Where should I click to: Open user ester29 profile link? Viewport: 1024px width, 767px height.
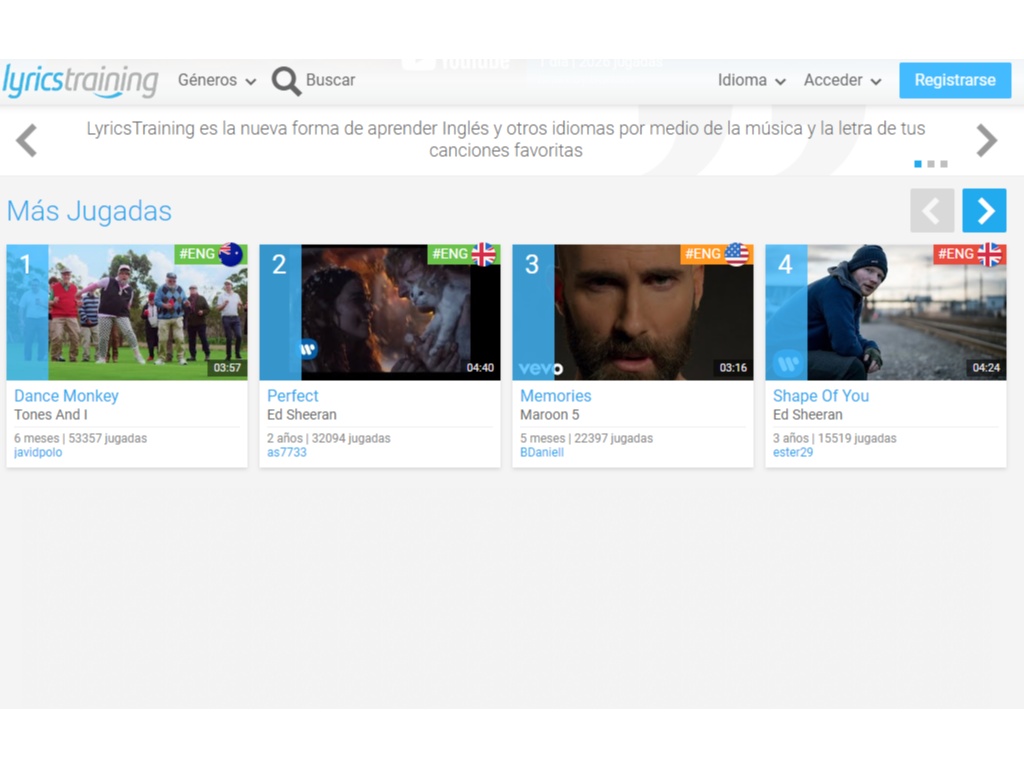[793, 452]
